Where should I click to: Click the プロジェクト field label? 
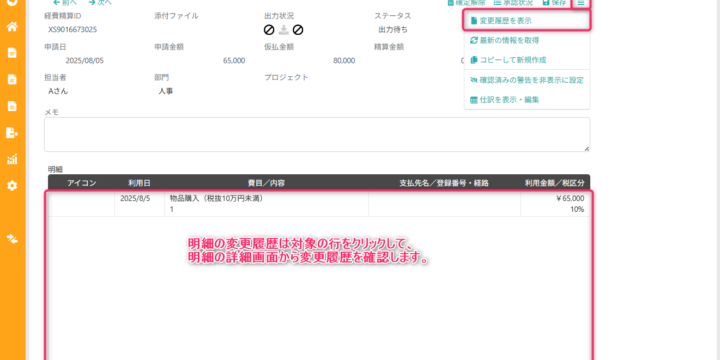286,77
